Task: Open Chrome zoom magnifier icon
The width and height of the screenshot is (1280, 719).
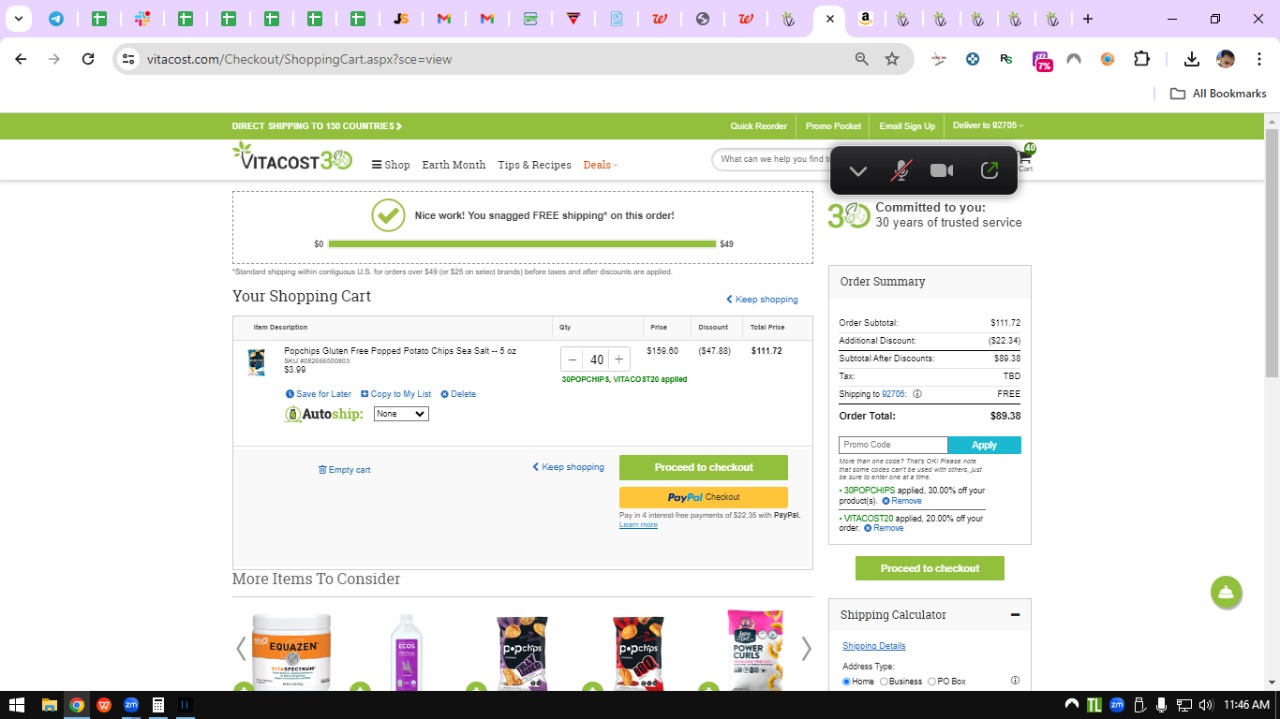Action: coord(862,59)
